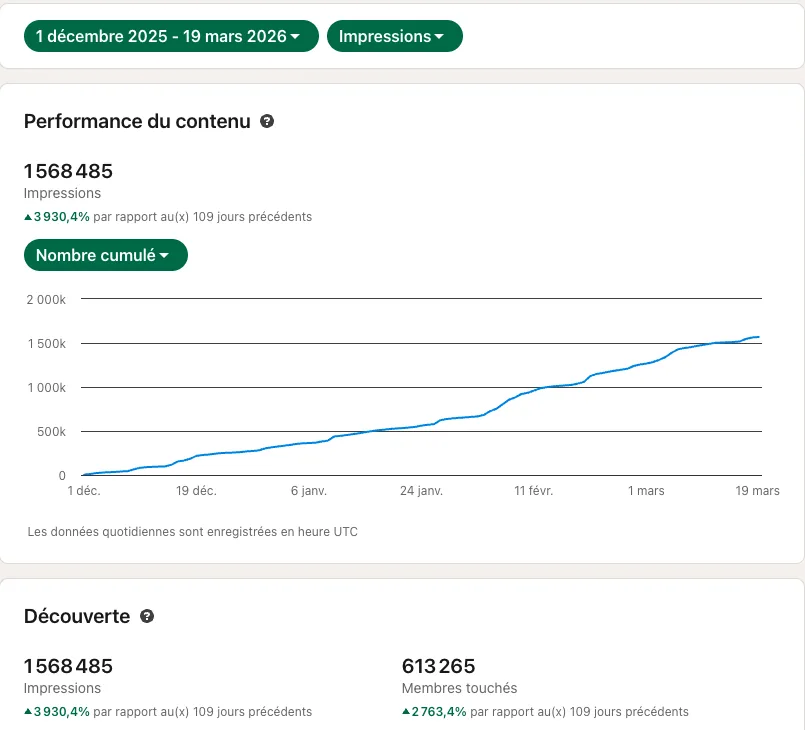The width and height of the screenshot is (805, 730).
Task: Open the date range dropdown 1 décembre 2025 - 19 mars 2026
Action: point(171,36)
